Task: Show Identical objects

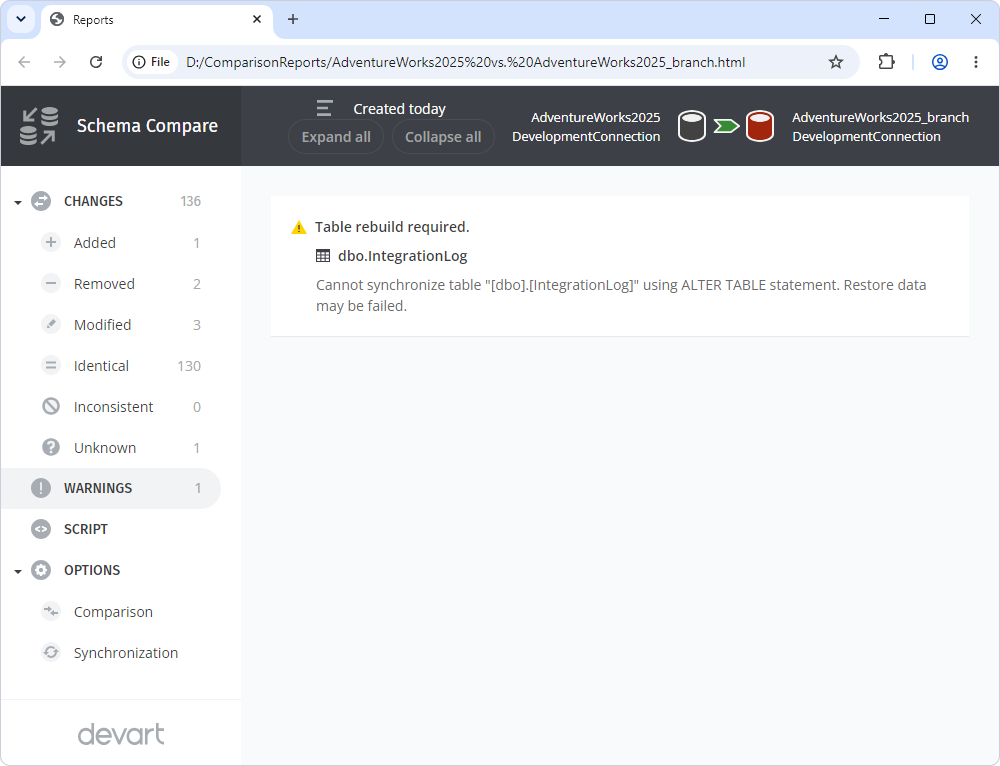Action: 101,365
